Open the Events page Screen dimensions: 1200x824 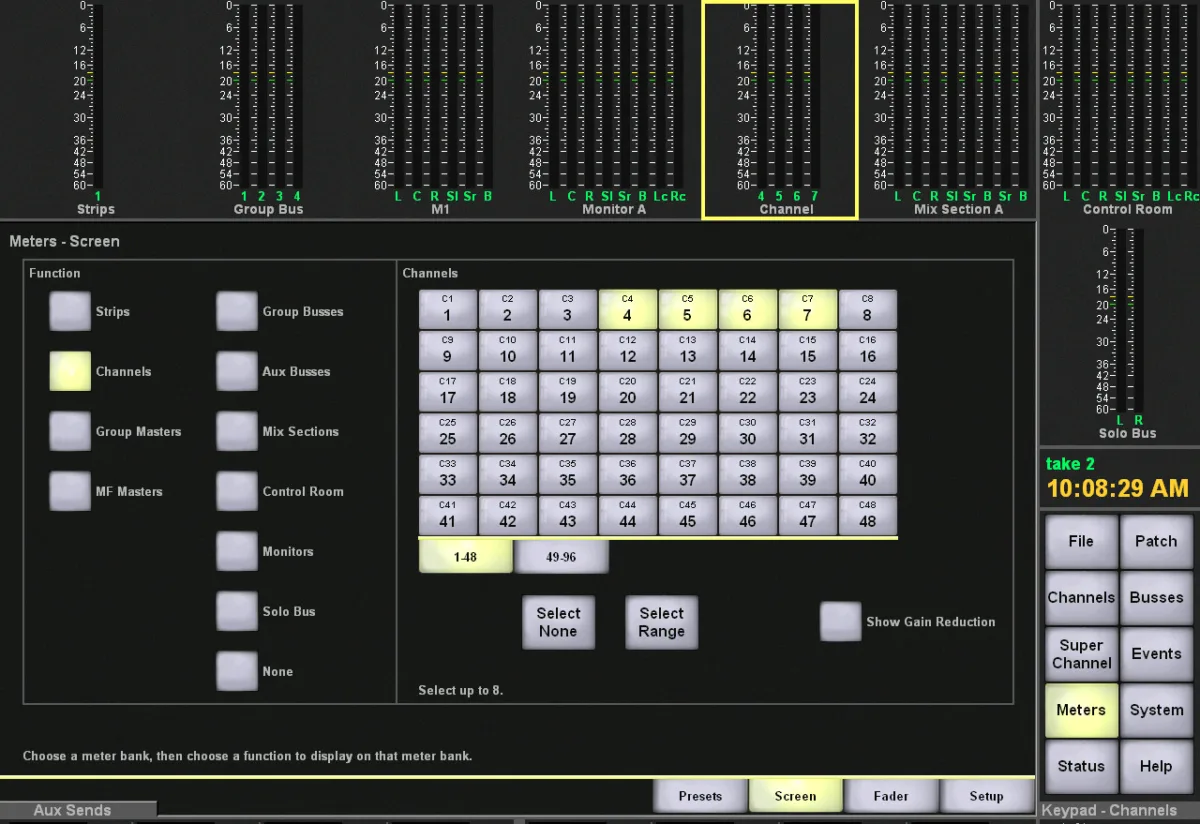coord(1156,654)
